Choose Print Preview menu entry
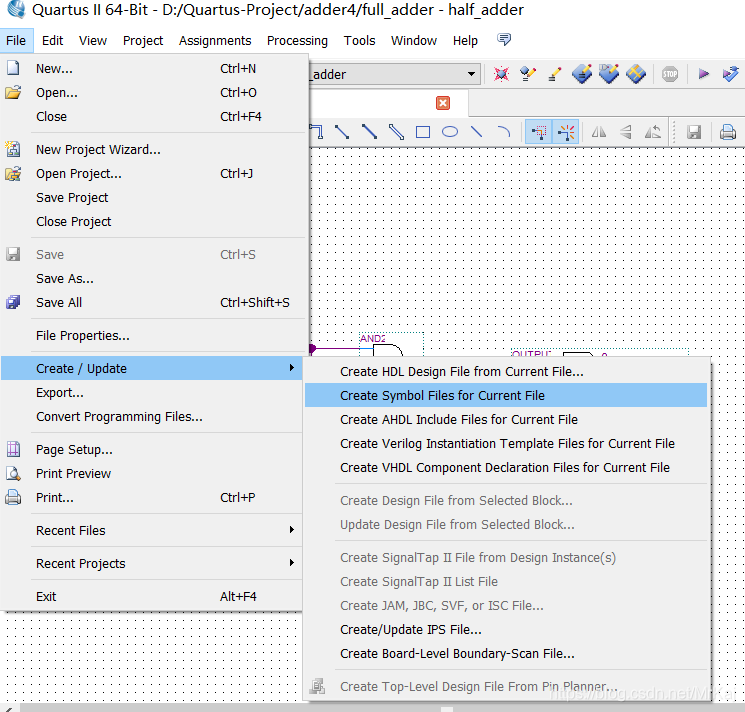Screen dimensions: 745x712 [152, 474]
